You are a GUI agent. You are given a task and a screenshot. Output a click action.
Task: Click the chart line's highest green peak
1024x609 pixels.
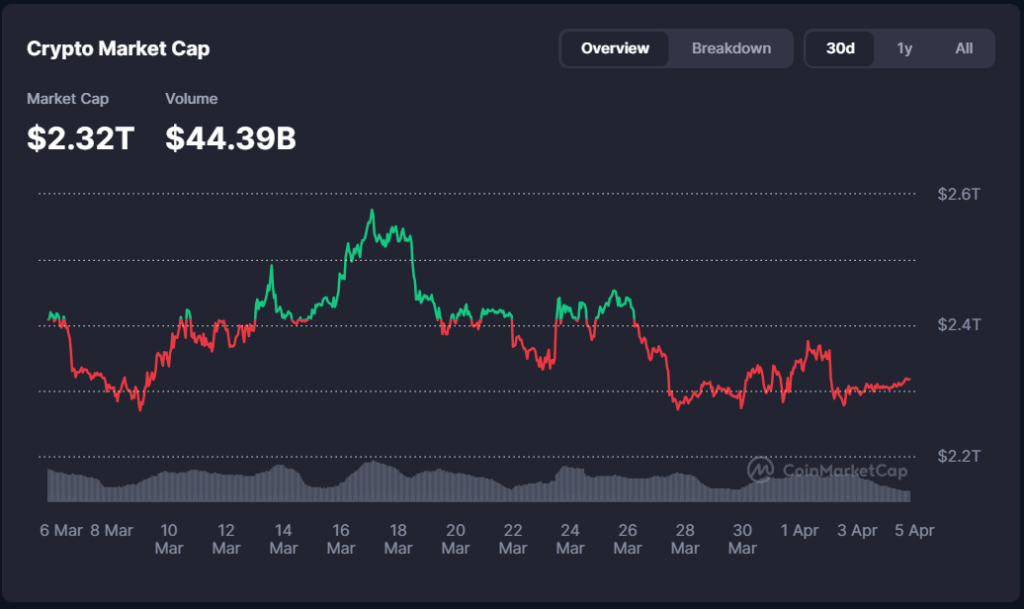pyautogui.click(x=372, y=211)
